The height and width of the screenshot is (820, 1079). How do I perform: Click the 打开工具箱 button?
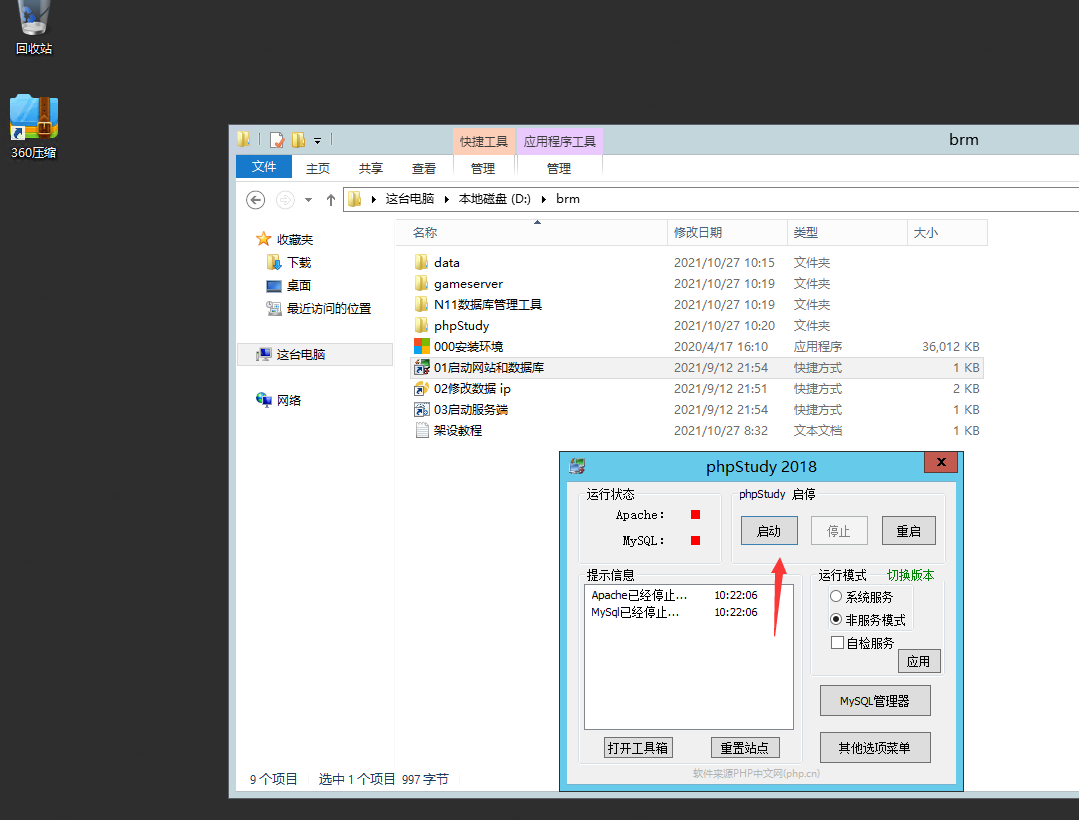[638, 747]
